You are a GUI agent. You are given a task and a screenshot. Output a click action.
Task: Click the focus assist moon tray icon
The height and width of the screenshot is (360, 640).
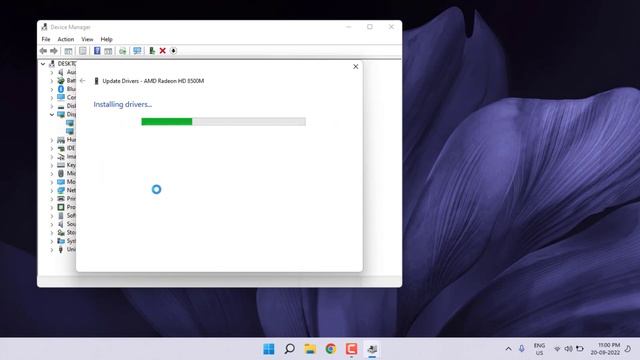[x=628, y=349]
